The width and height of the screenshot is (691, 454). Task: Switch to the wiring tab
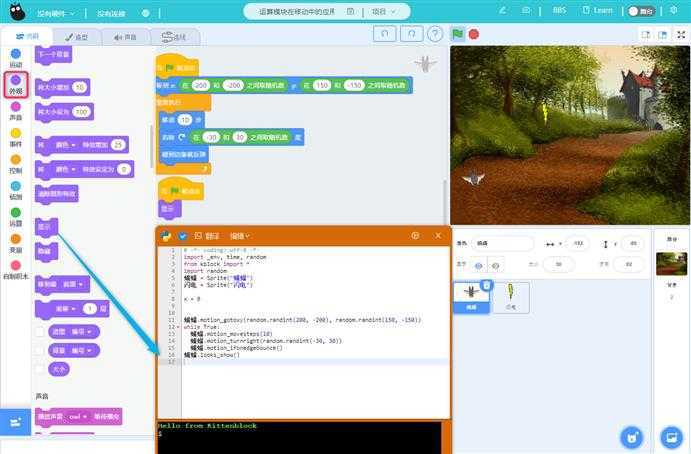[x=175, y=37]
